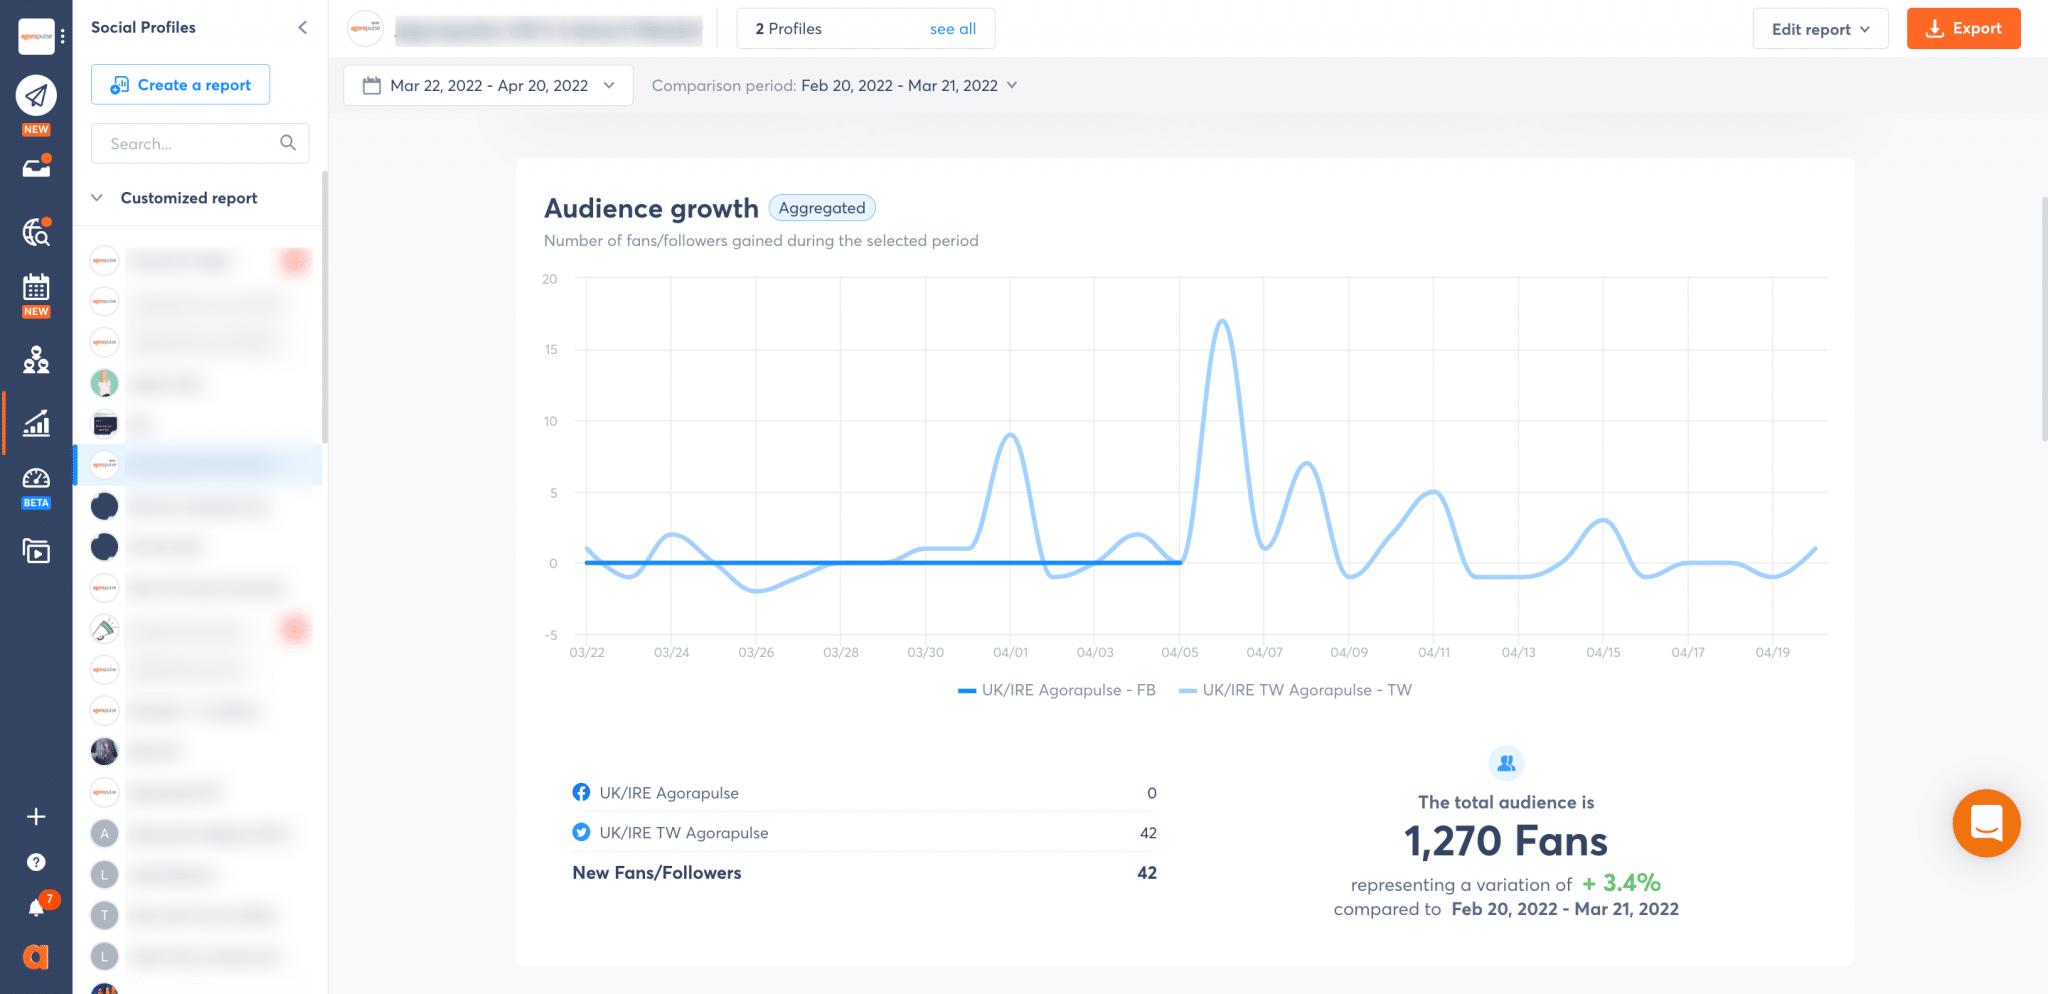Select the profile with letter T avatar

(x=104, y=915)
